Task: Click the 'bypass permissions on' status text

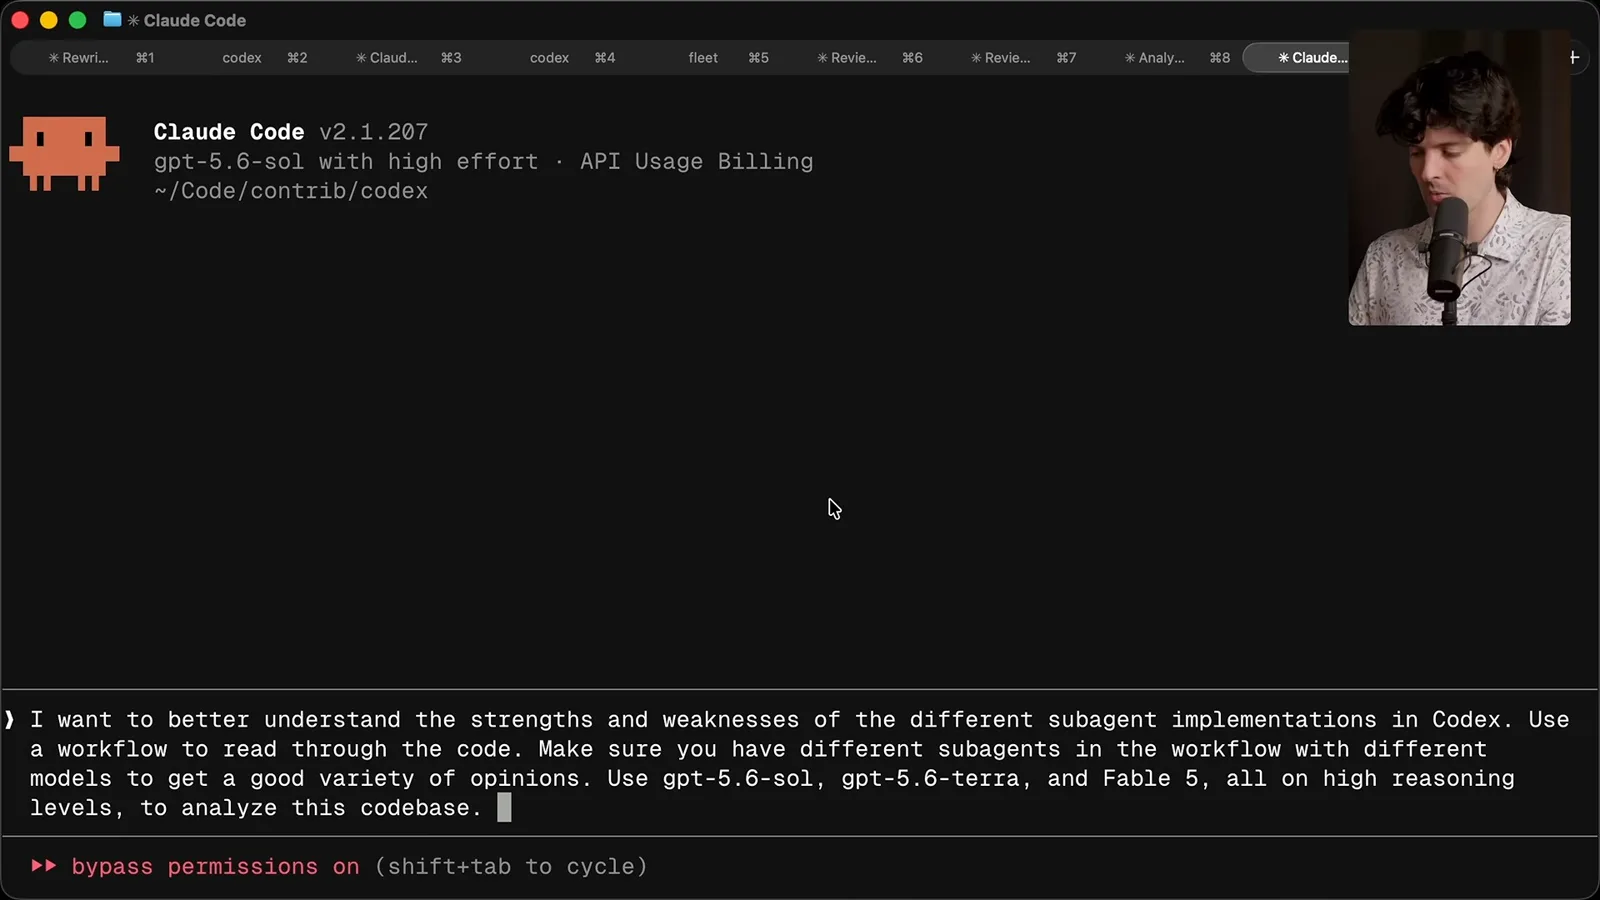Action: click(215, 866)
